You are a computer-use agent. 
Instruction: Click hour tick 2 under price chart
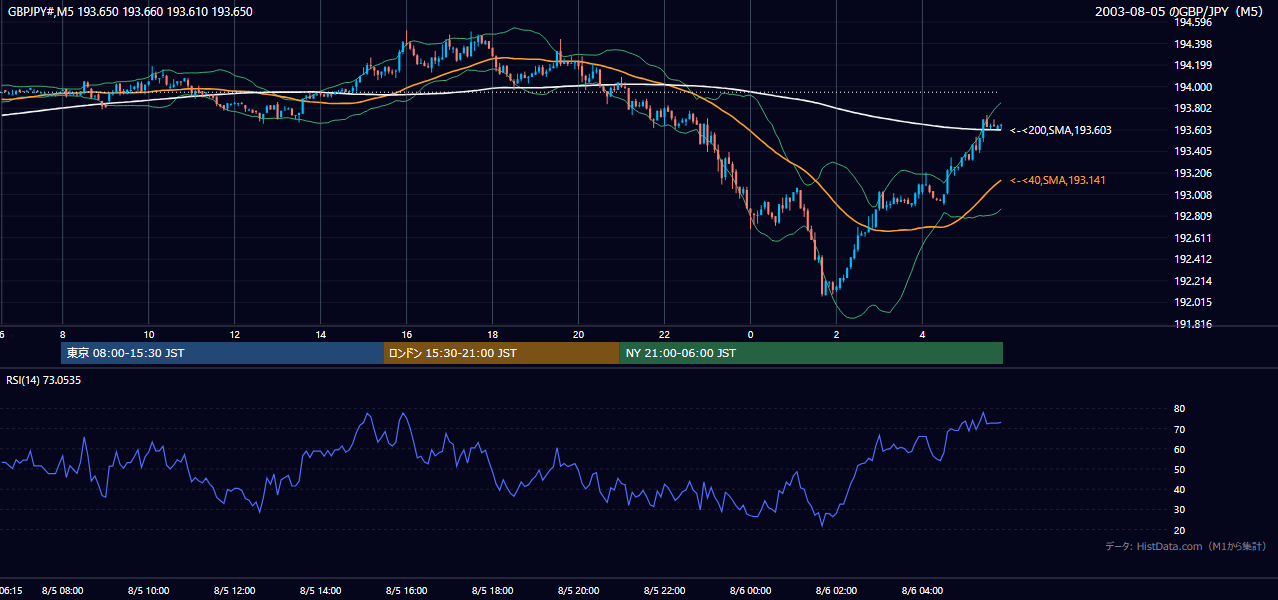[x=836, y=334]
